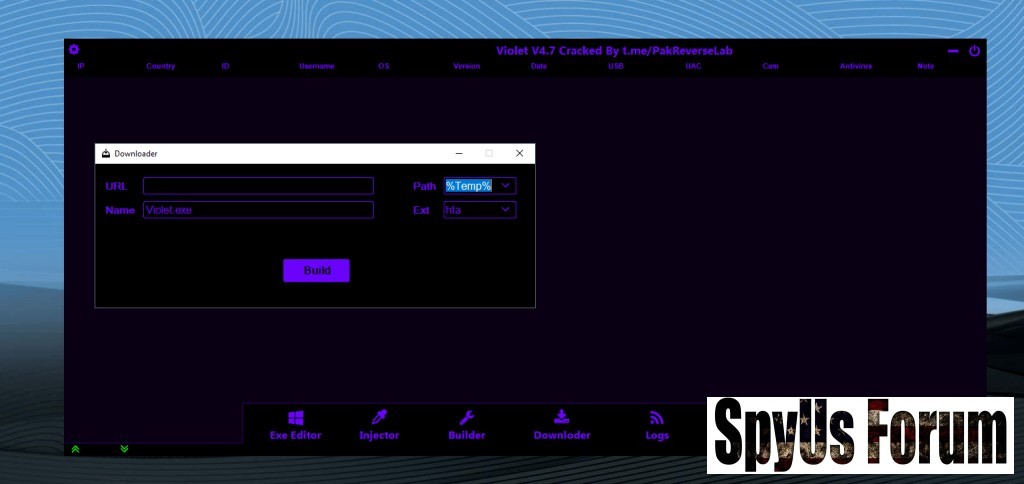Click the Antivirus column header
The height and width of the screenshot is (484, 1024).
(855, 66)
